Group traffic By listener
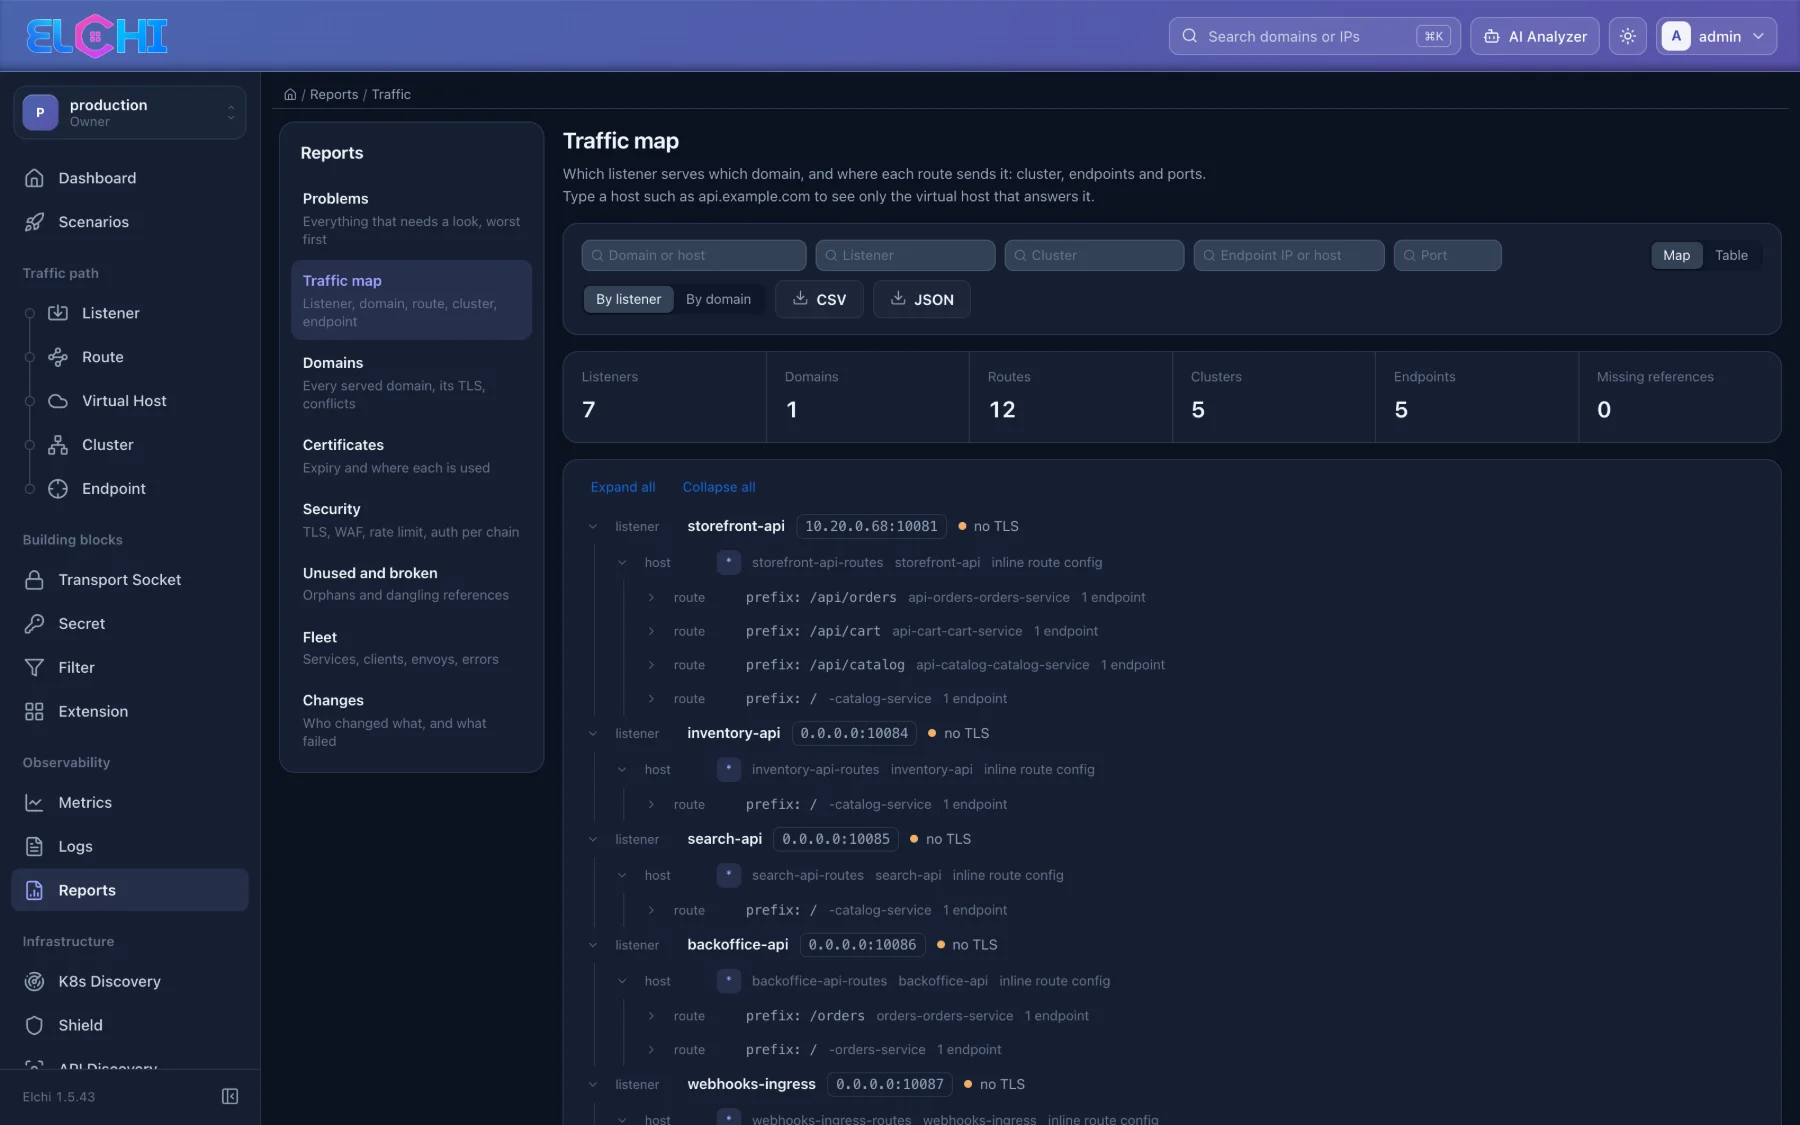This screenshot has height=1125, width=1800. tap(628, 299)
